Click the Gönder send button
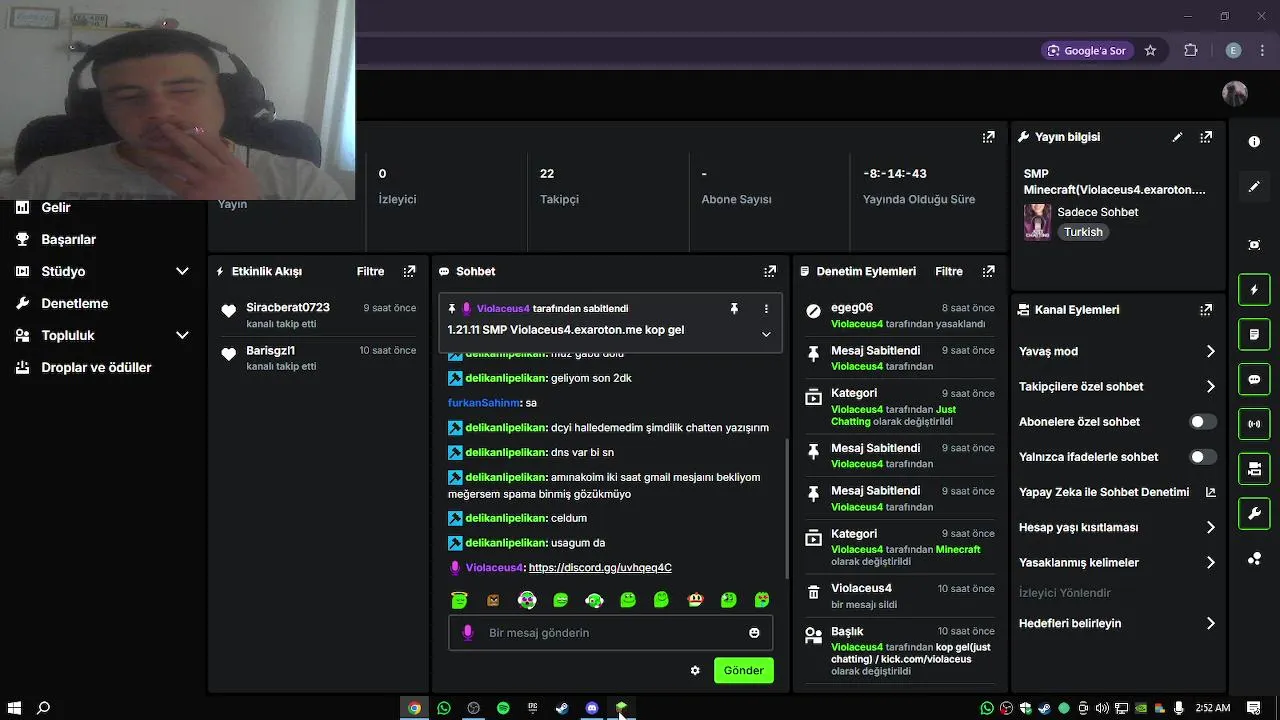Screen dimensions: 1280x720 click(743, 671)
